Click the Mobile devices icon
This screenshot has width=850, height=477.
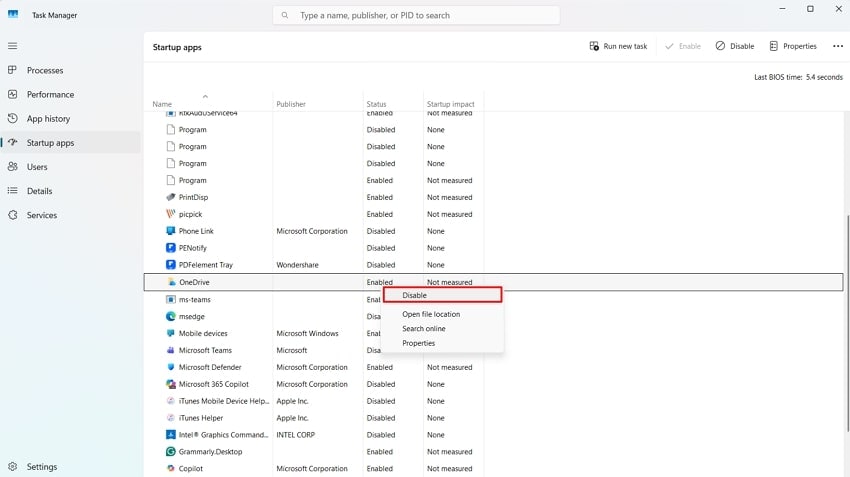[171, 333]
